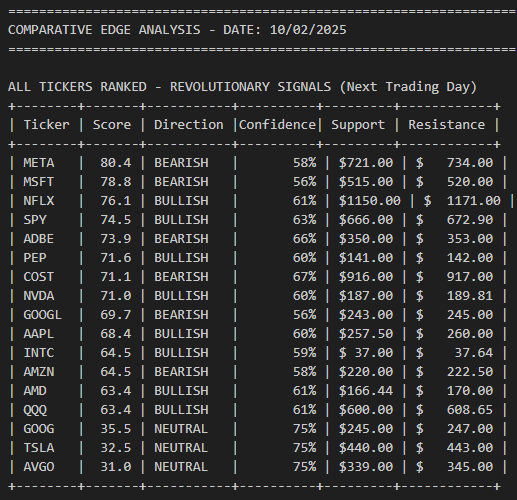517x500 pixels.
Task: Click COST support price $916.00
Action: point(366,277)
